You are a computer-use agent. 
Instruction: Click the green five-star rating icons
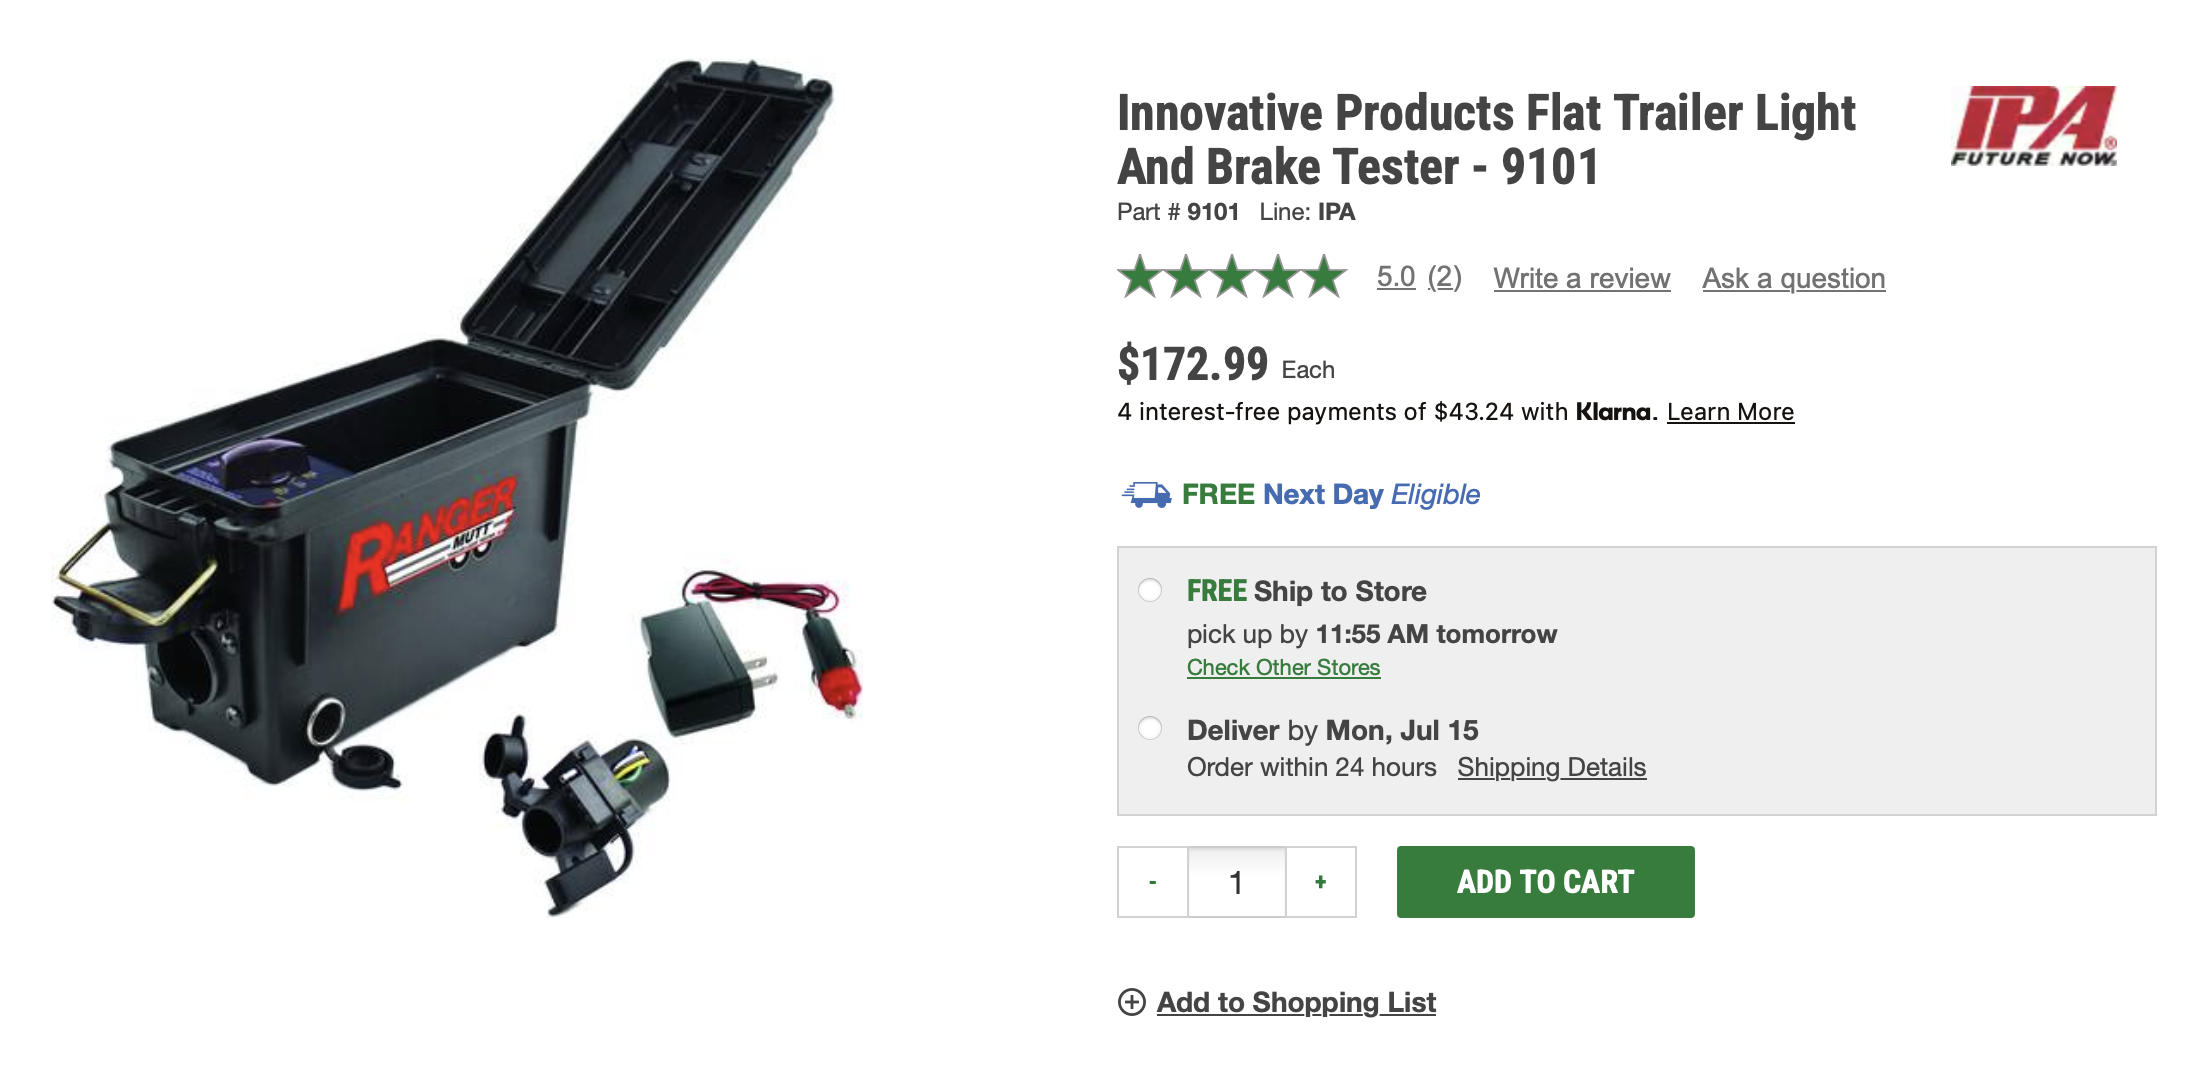point(1231,277)
